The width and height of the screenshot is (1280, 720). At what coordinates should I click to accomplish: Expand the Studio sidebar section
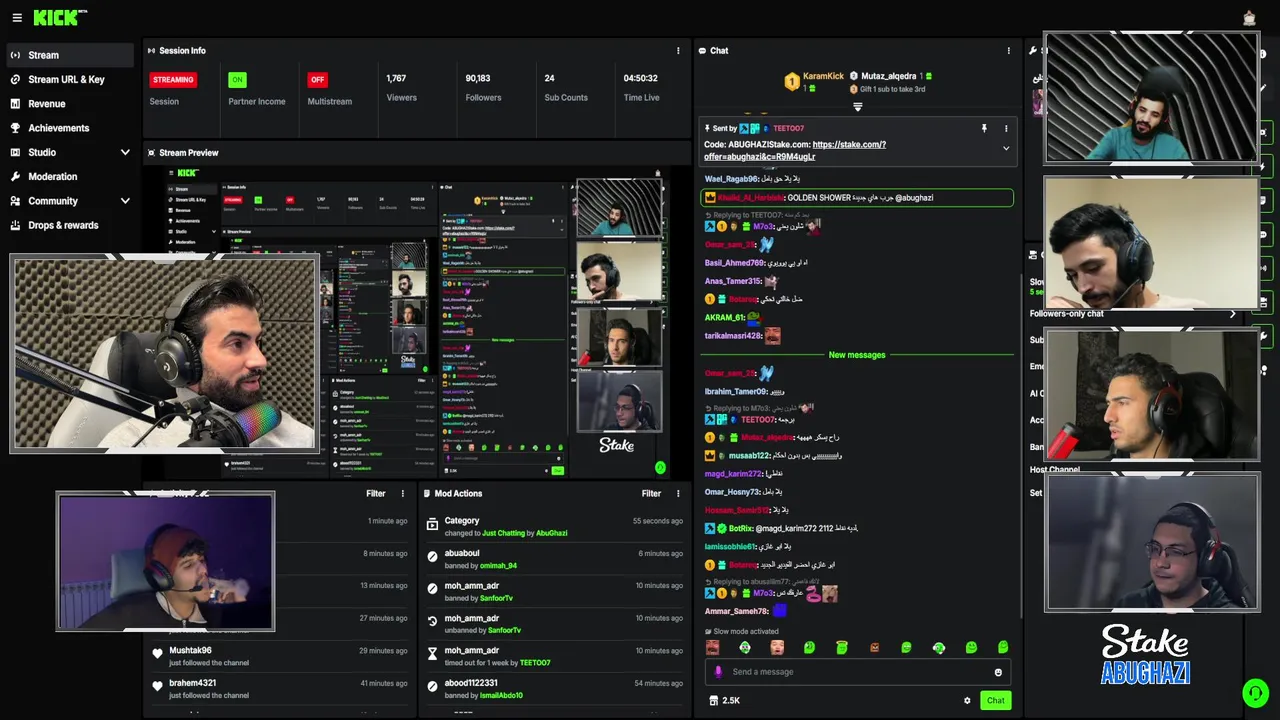(x=125, y=152)
